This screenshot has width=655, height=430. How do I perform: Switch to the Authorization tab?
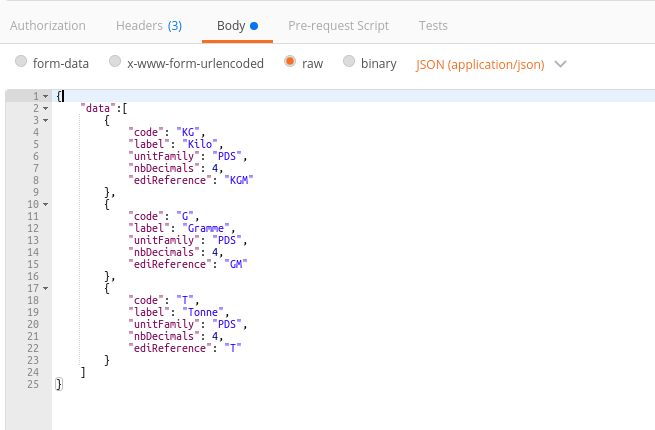pyautogui.click(x=48, y=25)
